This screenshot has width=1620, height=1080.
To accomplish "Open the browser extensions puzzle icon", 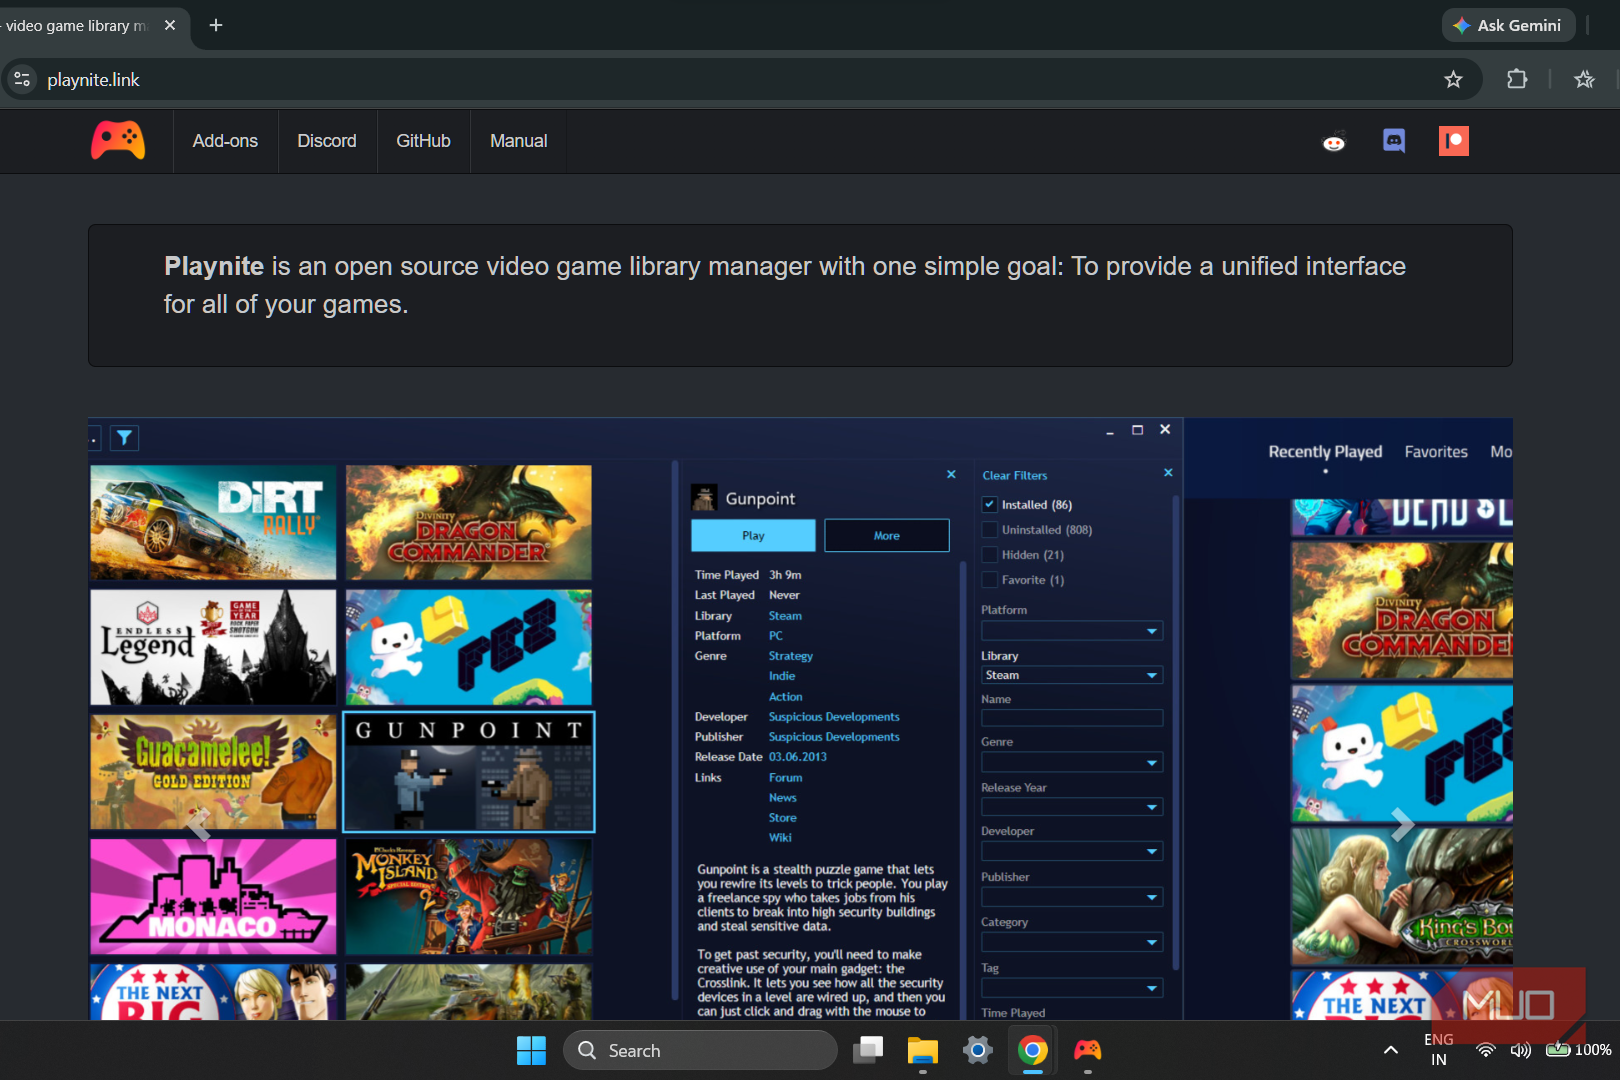I will 1517,79.
